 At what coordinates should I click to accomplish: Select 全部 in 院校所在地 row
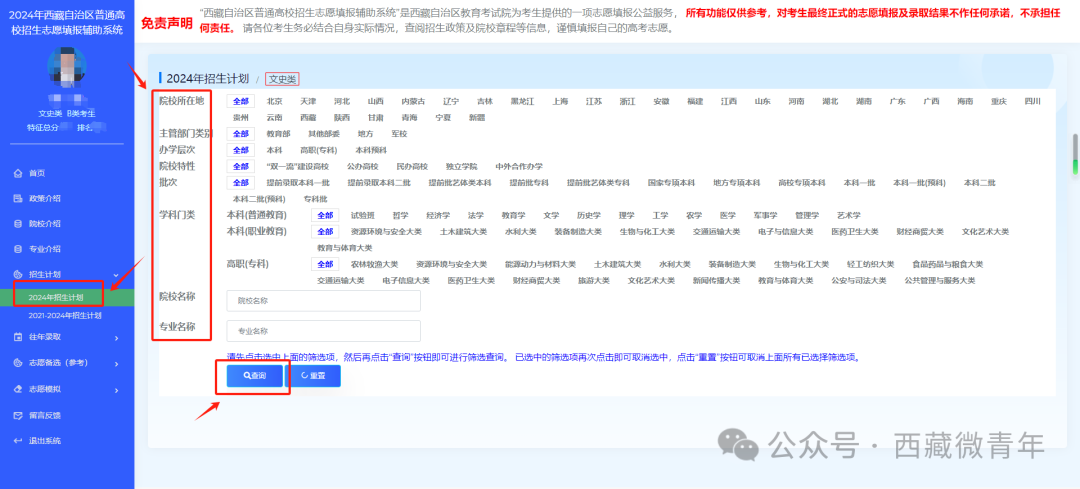coord(240,101)
